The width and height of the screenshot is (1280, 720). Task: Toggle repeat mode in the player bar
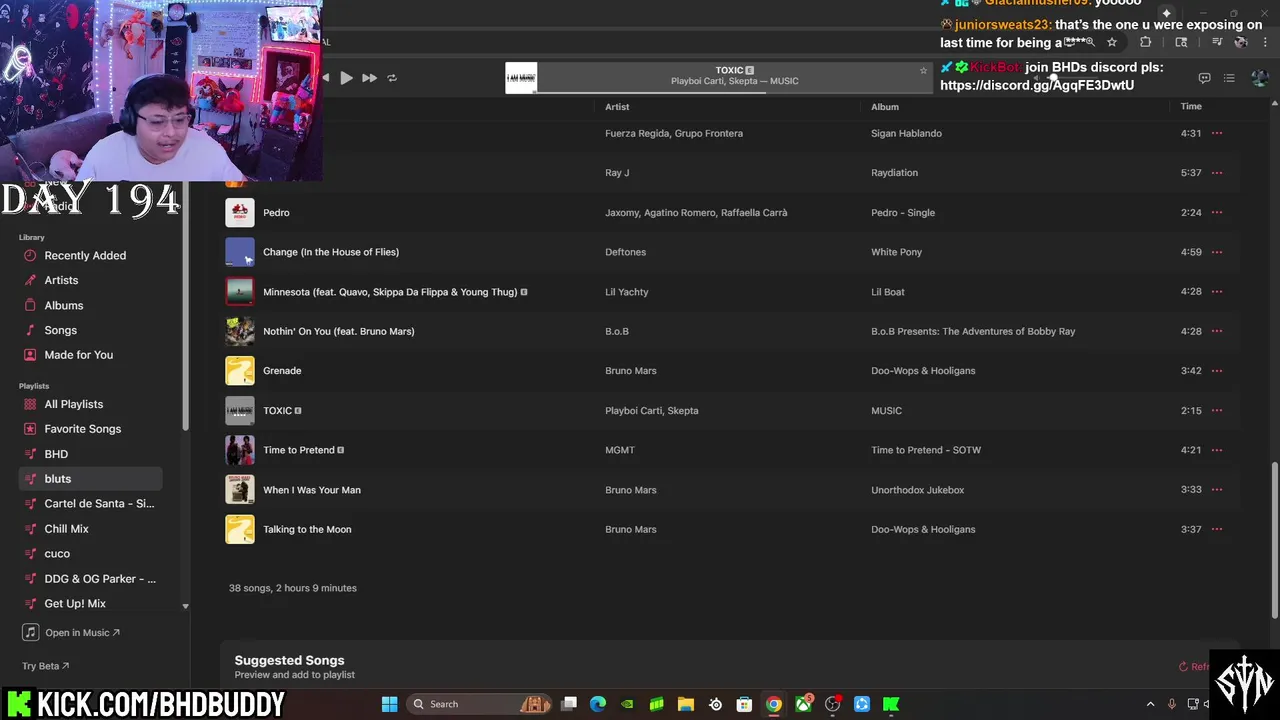(x=392, y=78)
